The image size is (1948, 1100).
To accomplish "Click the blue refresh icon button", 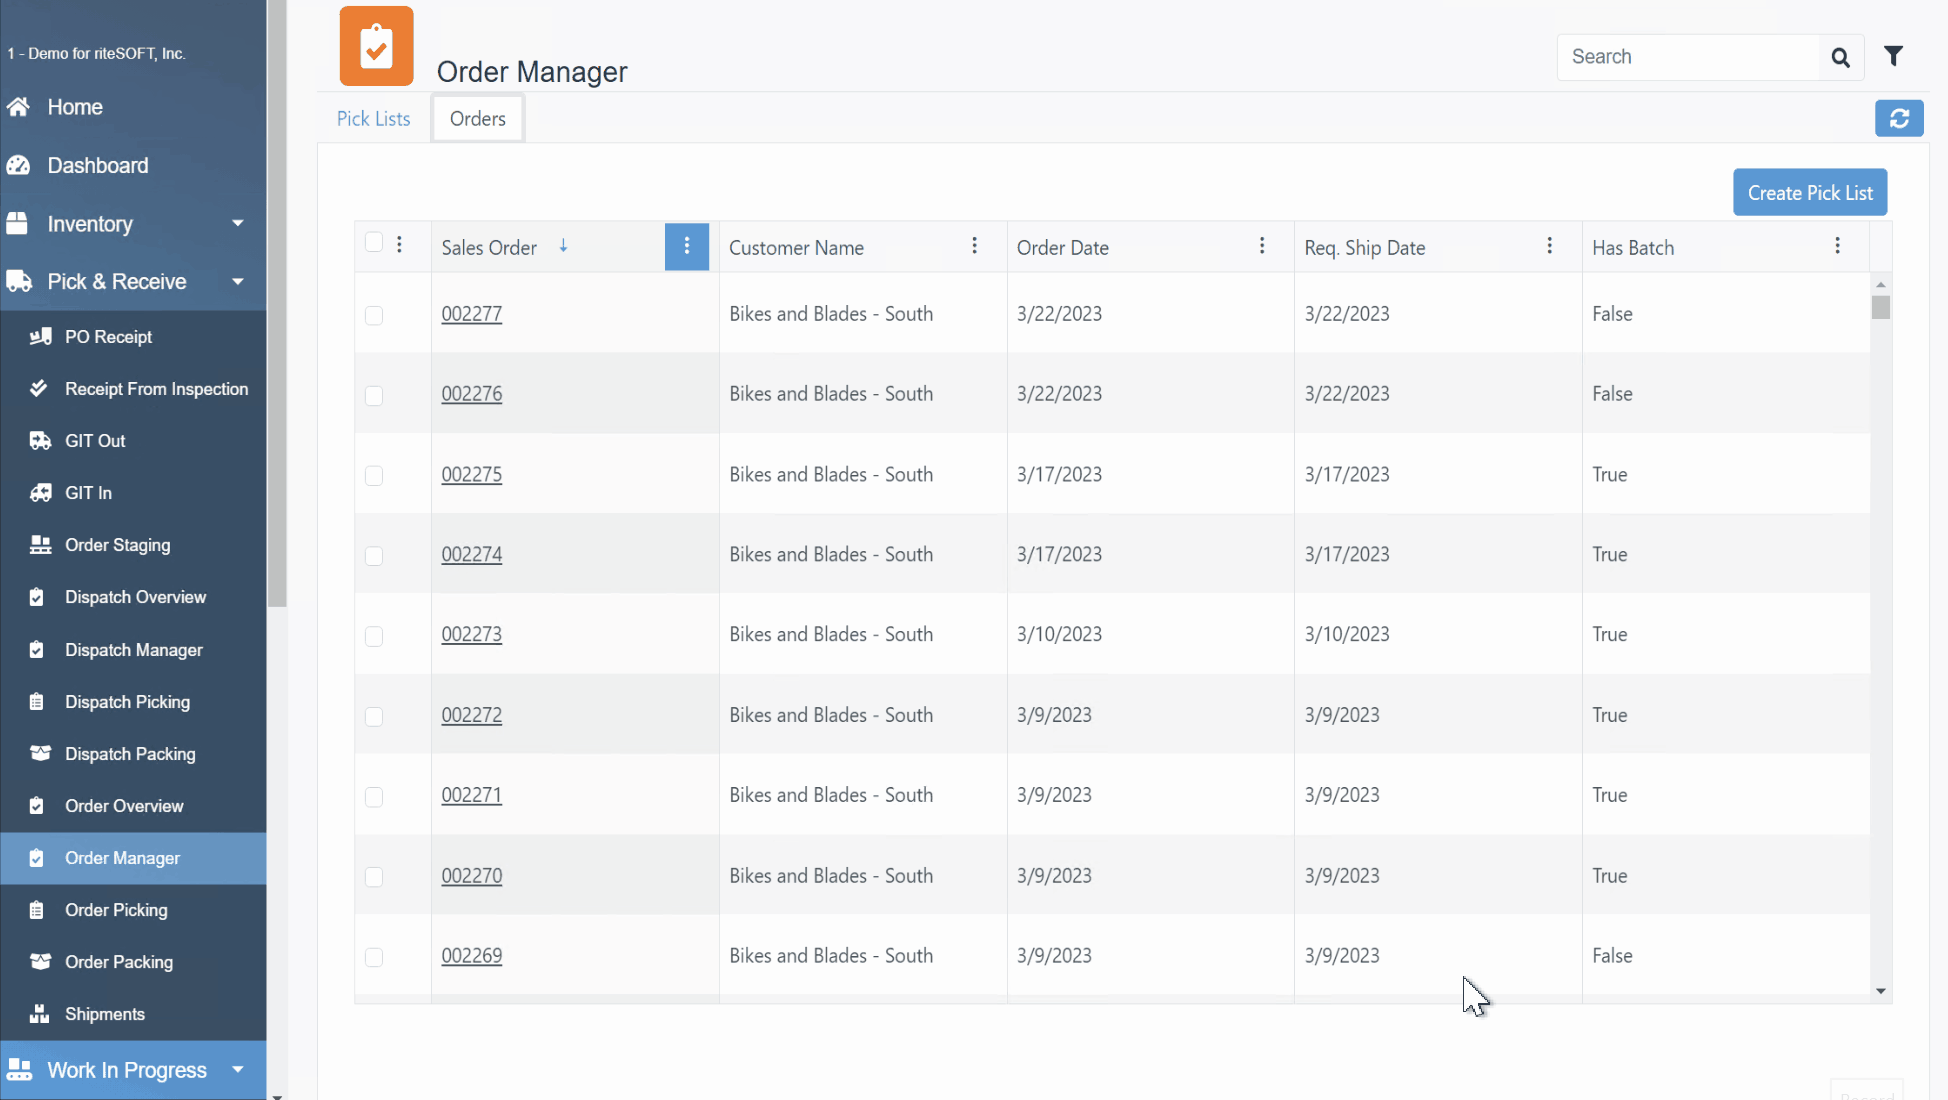I will pos(1899,119).
